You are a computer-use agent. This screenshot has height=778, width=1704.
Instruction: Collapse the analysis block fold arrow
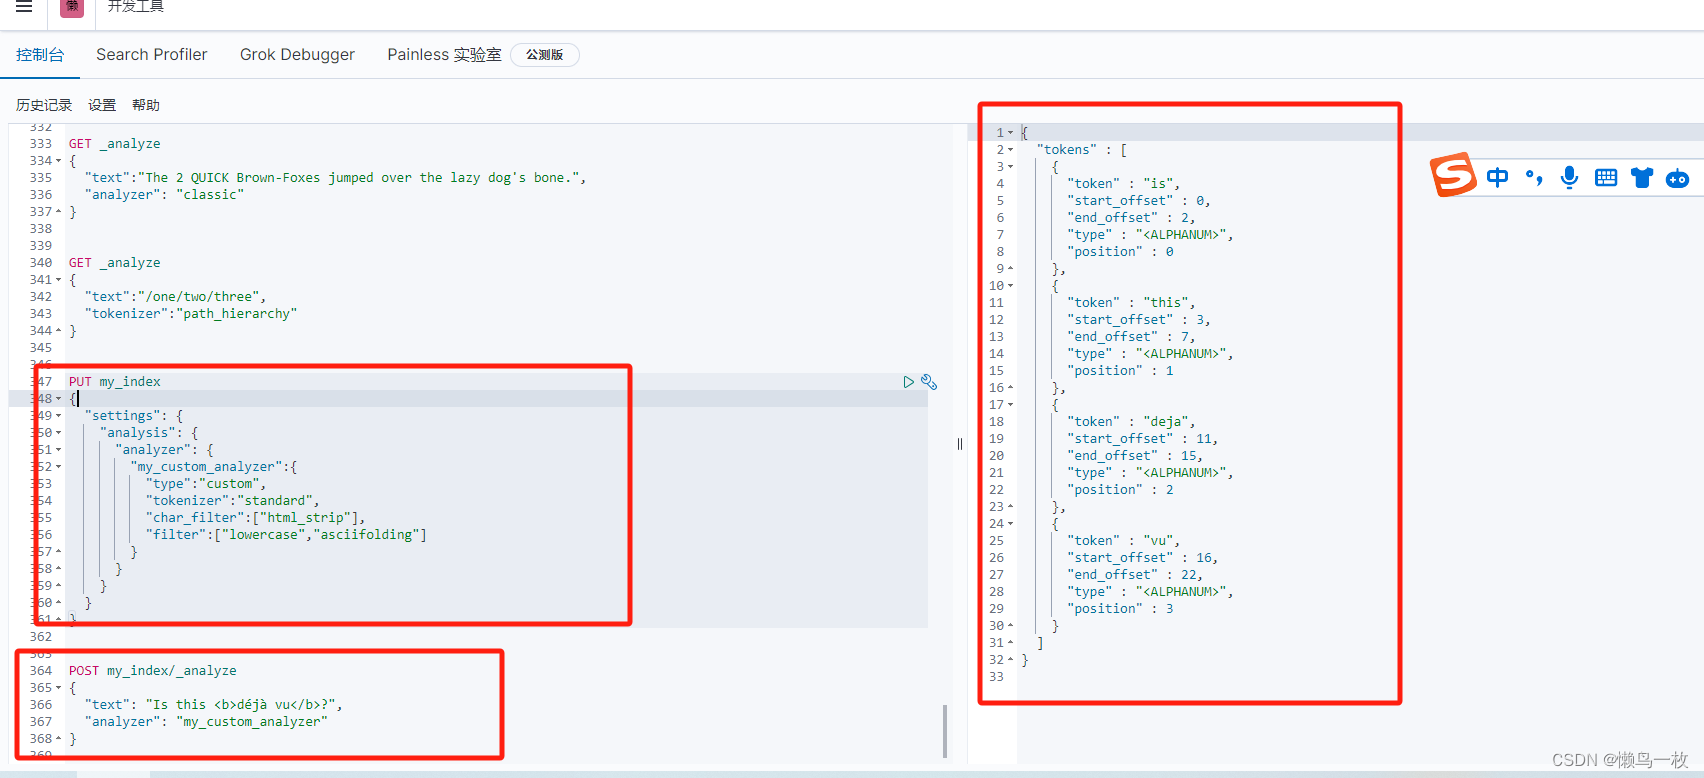(58, 433)
